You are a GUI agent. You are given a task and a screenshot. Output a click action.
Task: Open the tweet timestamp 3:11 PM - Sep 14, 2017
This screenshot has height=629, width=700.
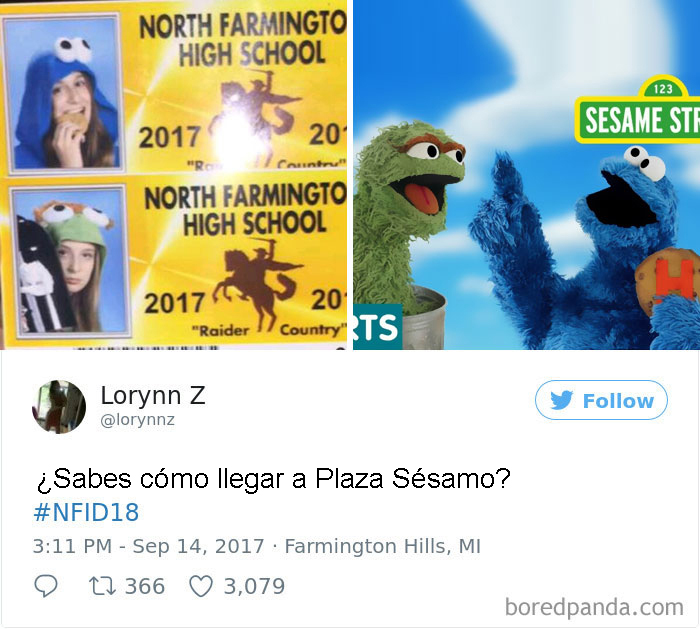point(148,546)
